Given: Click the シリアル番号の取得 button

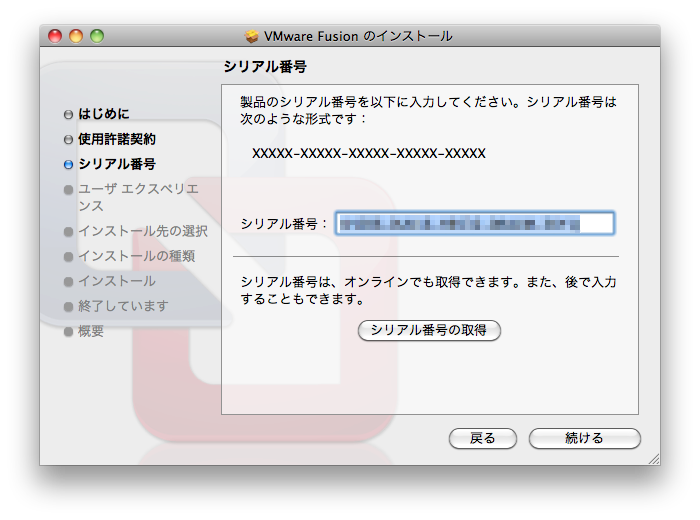Looking at the screenshot, I should coord(429,330).
